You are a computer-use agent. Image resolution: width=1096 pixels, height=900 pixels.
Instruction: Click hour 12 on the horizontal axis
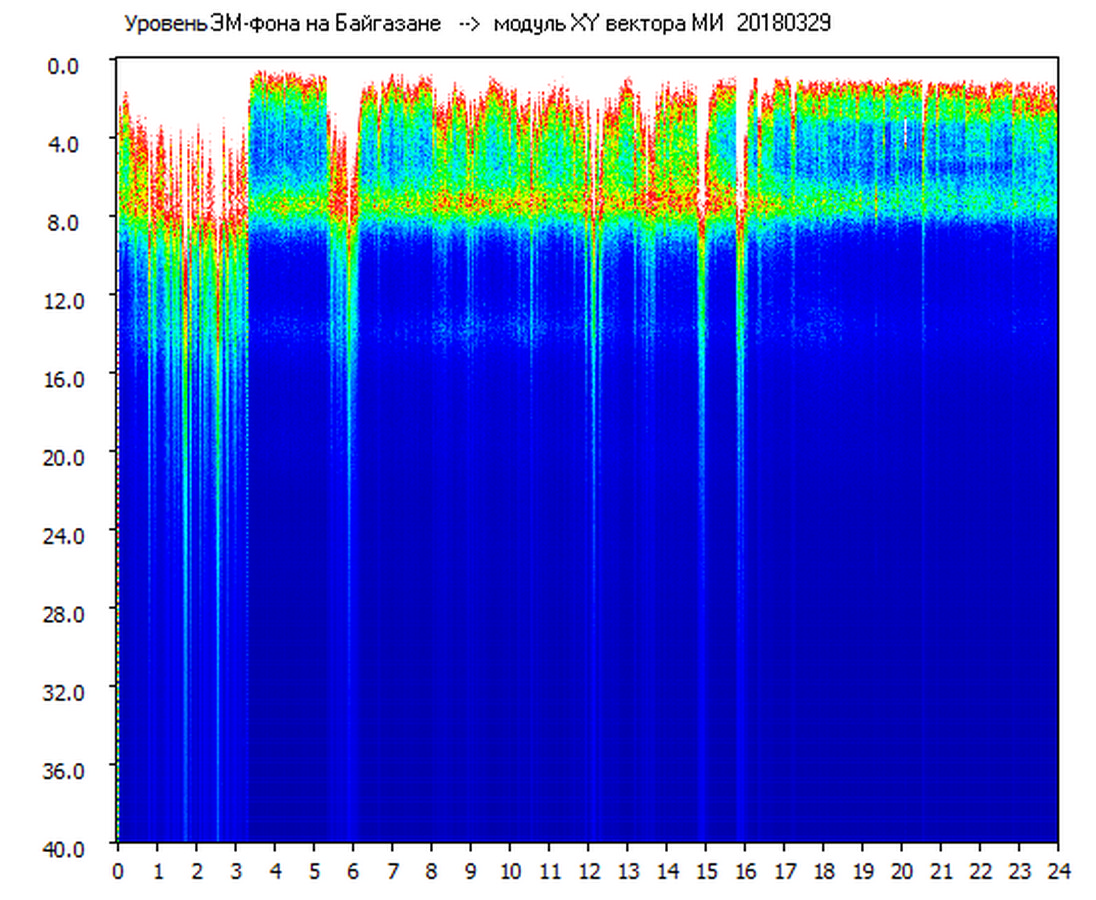pyautogui.click(x=588, y=871)
